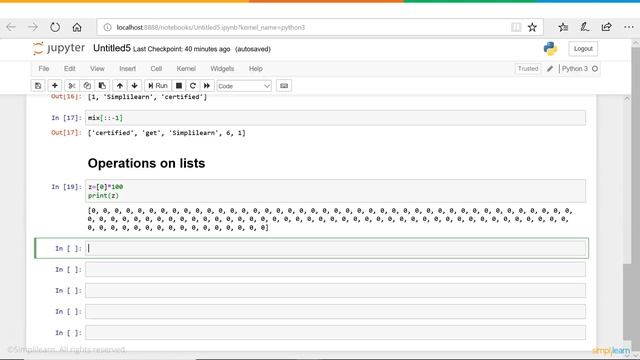640x360 pixels.
Task: Click the Trusted notebook button
Action: pos(528,69)
